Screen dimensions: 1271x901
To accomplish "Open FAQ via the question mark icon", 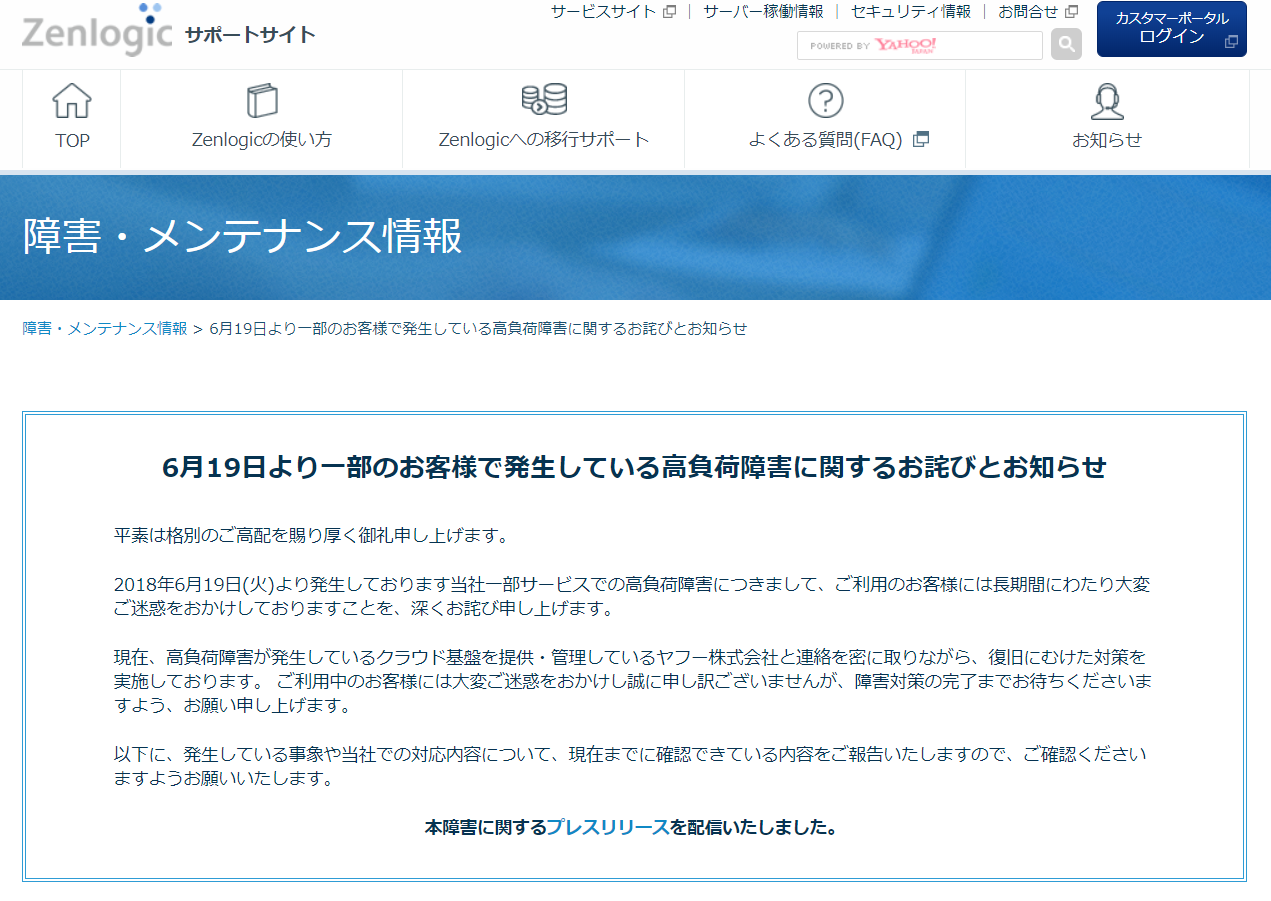I will coord(823,100).
